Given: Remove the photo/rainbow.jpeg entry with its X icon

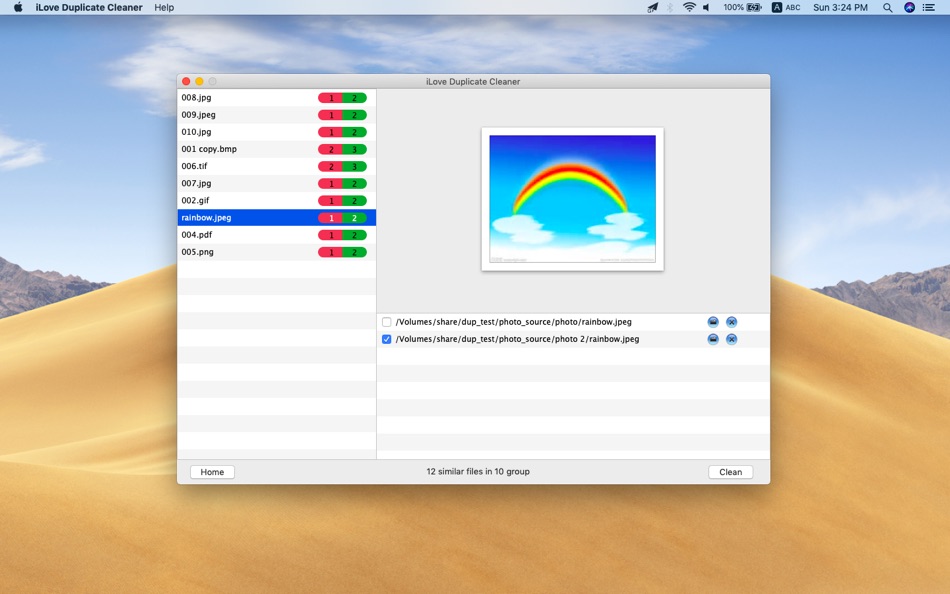Looking at the screenshot, I should (x=731, y=322).
